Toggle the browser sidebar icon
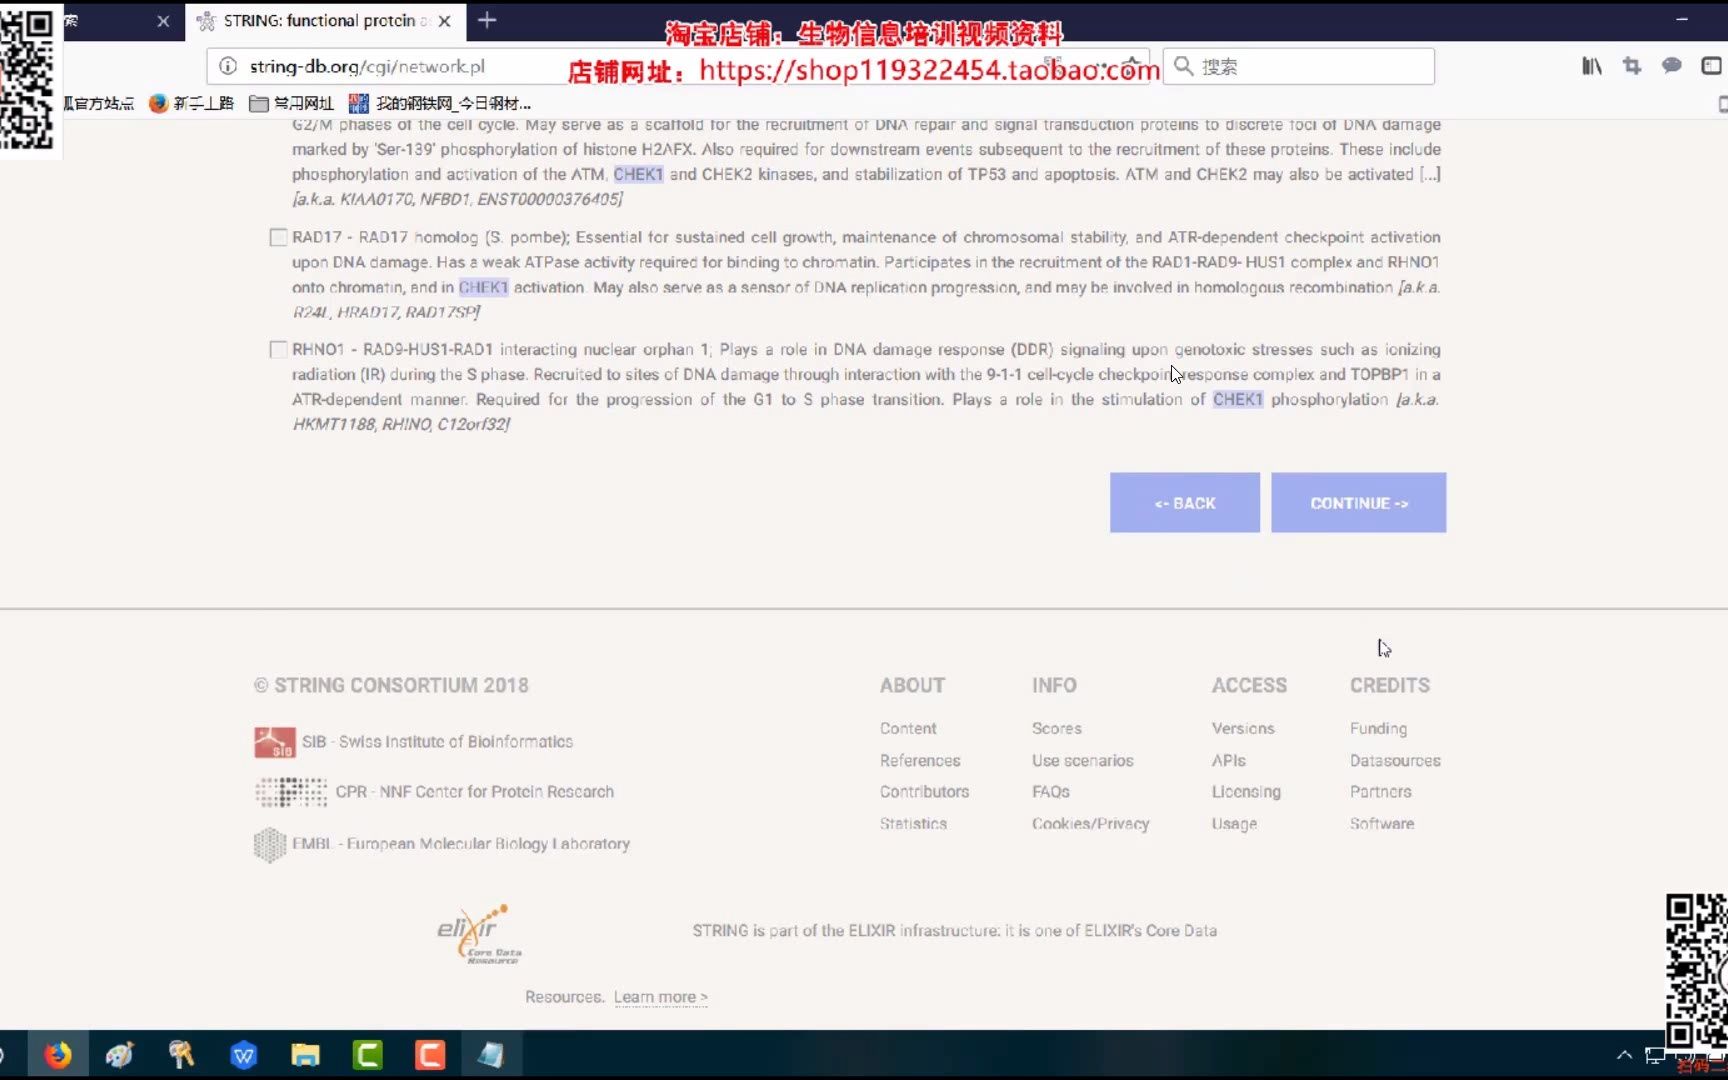The width and height of the screenshot is (1728, 1080). click(1711, 66)
